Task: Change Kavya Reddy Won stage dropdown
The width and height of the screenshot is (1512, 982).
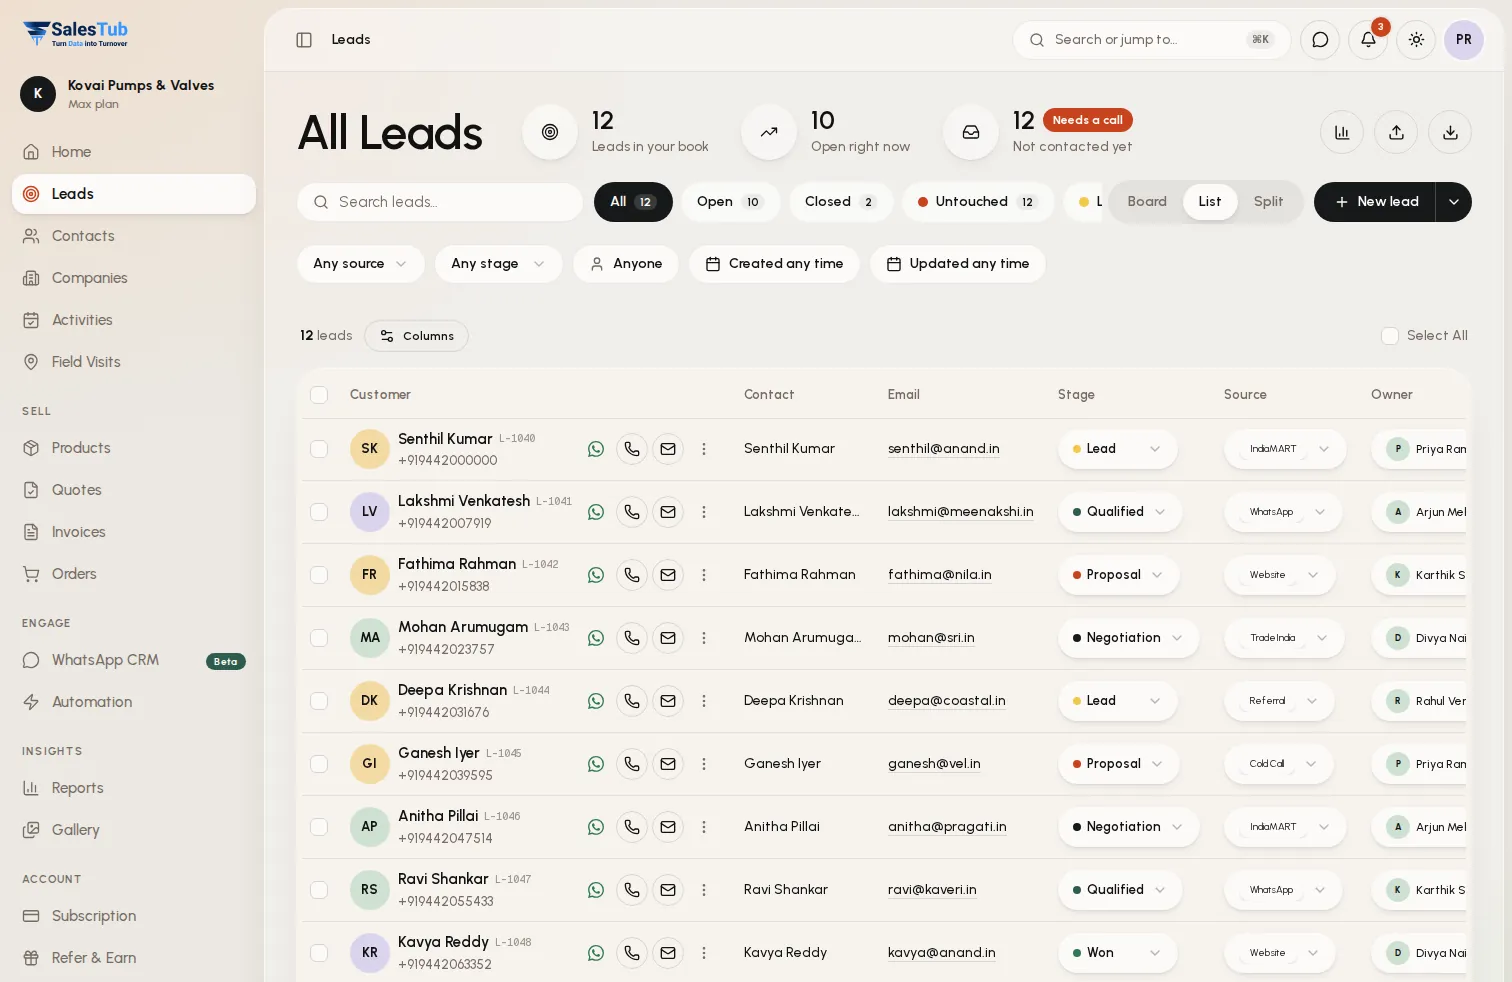Action: (x=1117, y=953)
